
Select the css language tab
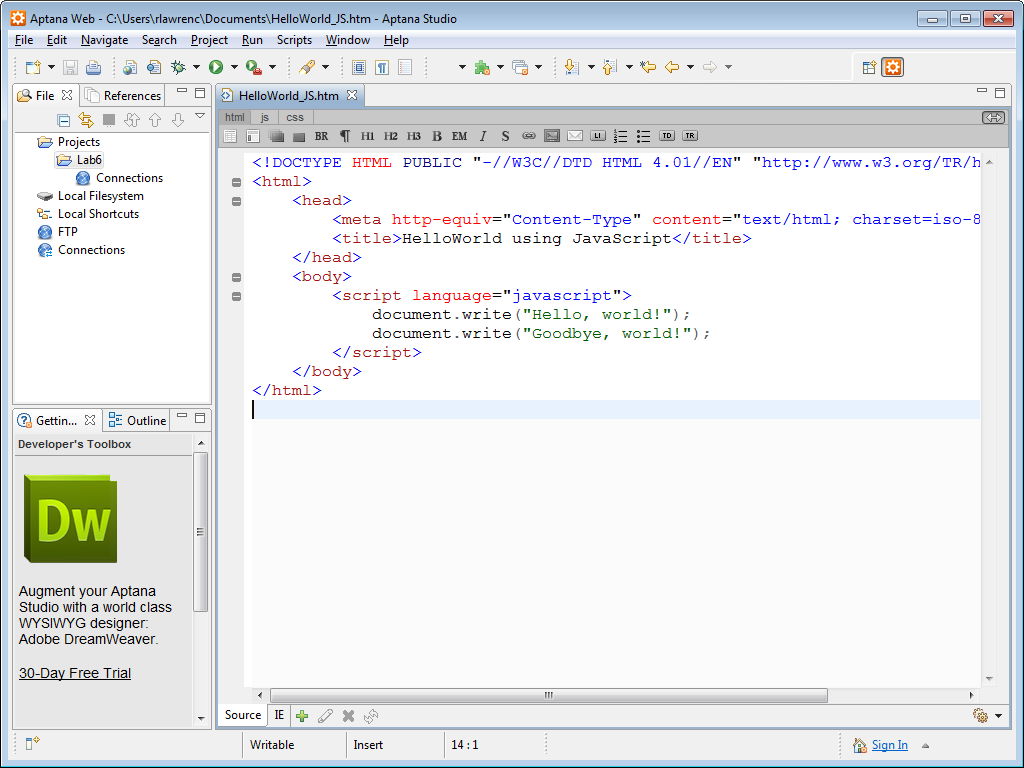click(x=295, y=118)
